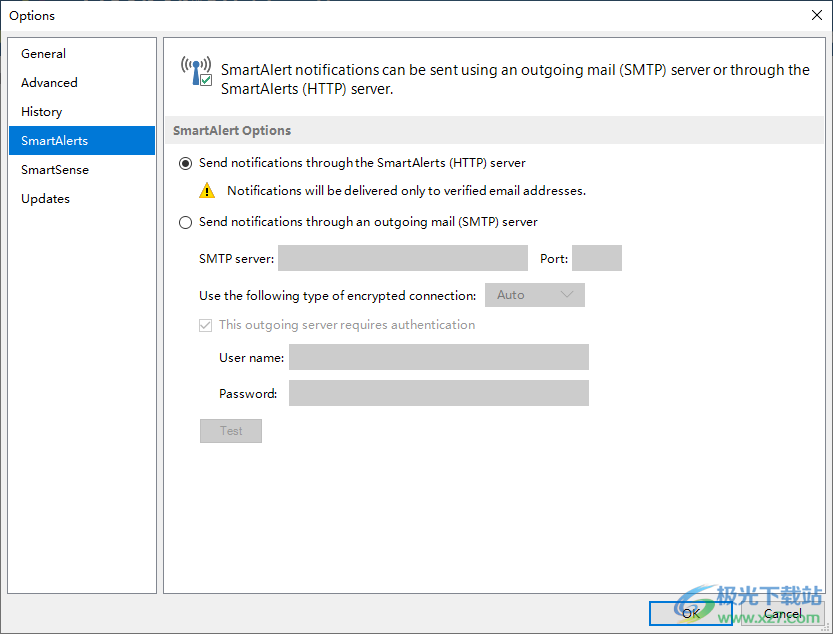Open the General options page
Image resolution: width=833 pixels, height=634 pixels.
tap(44, 54)
